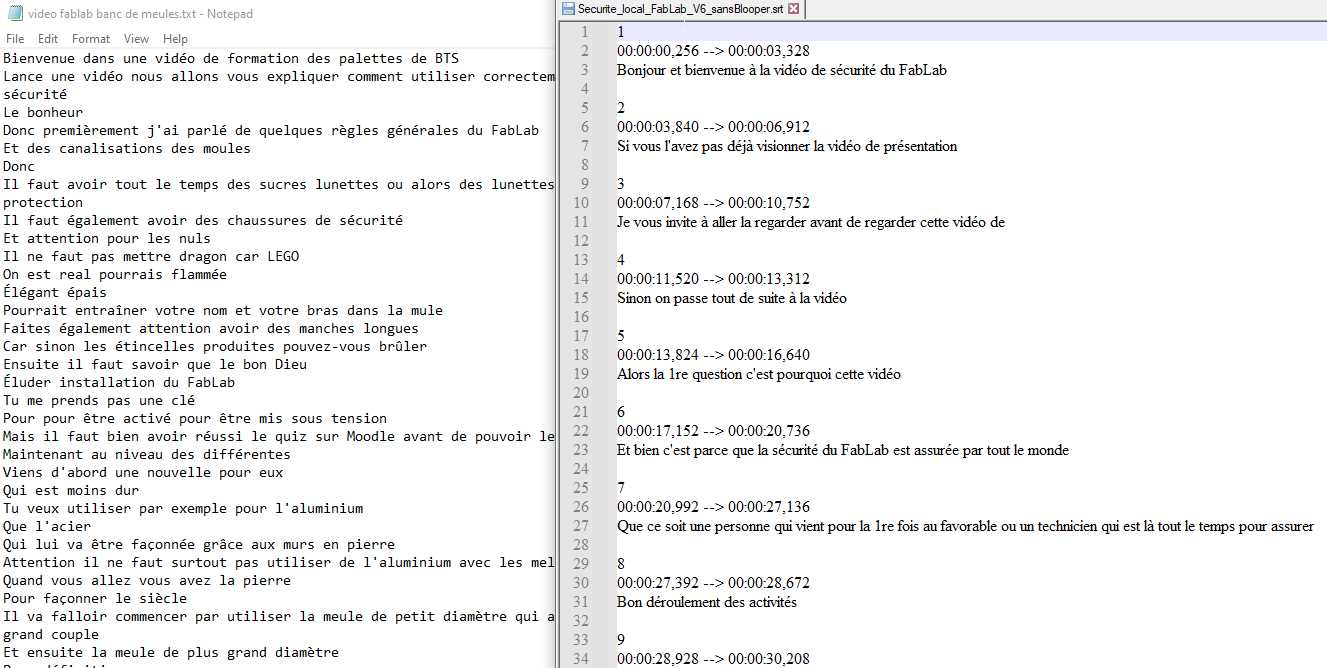Click the line 'Maintenant au niveau des différentes'
The height and width of the screenshot is (668, 1327).
point(147,454)
